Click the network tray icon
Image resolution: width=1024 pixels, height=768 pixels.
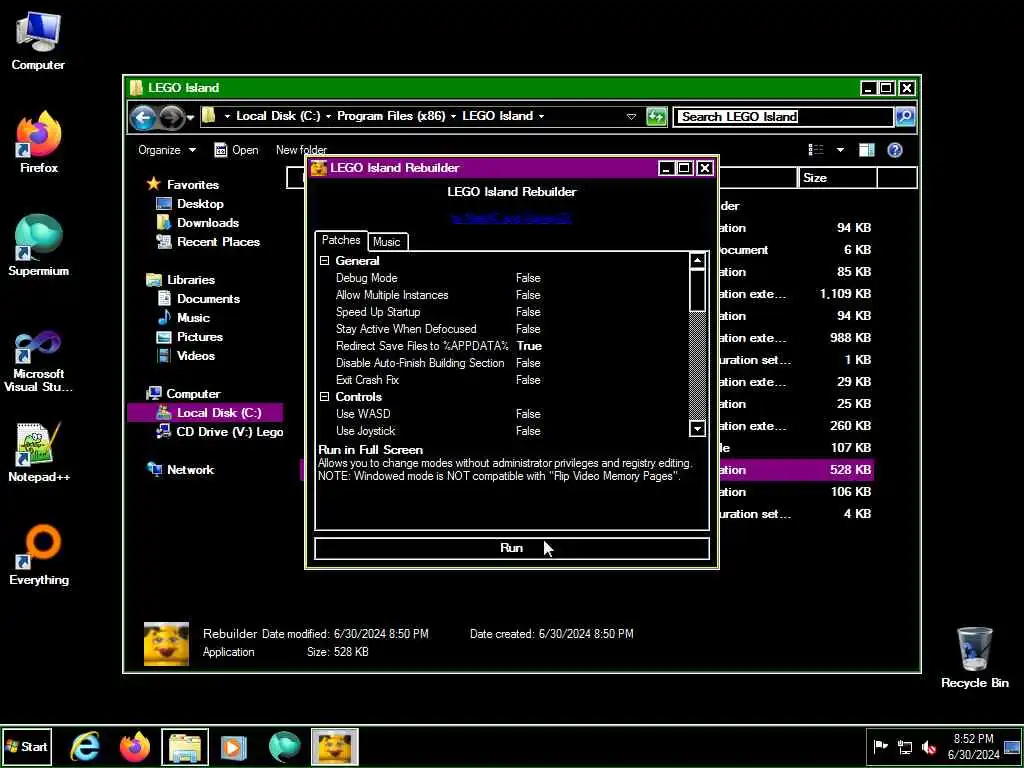coord(904,746)
